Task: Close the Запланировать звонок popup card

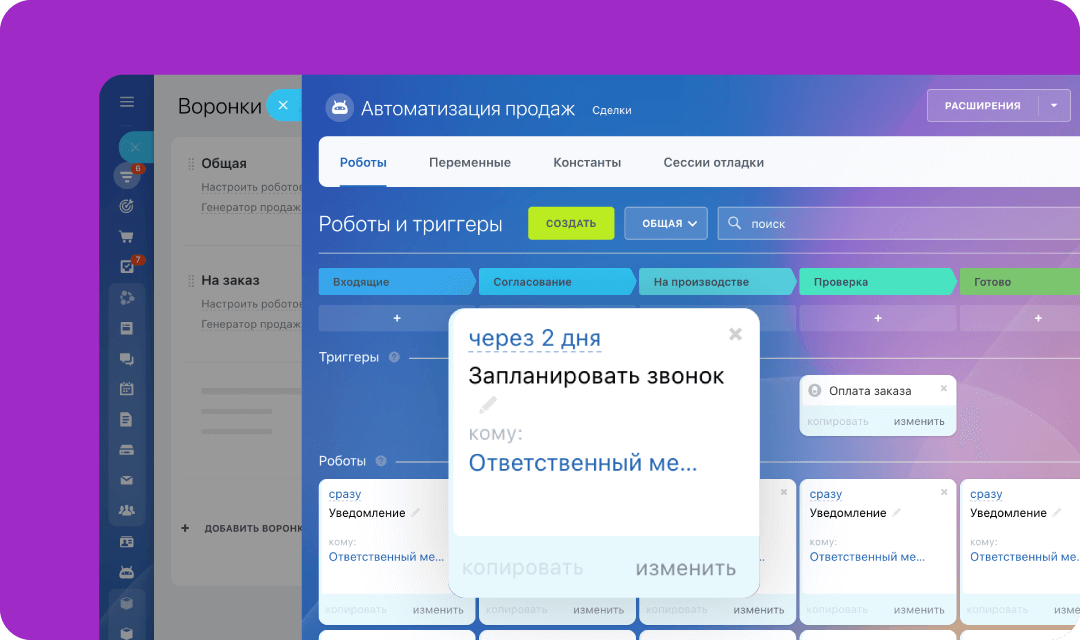Action: [736, 334]
